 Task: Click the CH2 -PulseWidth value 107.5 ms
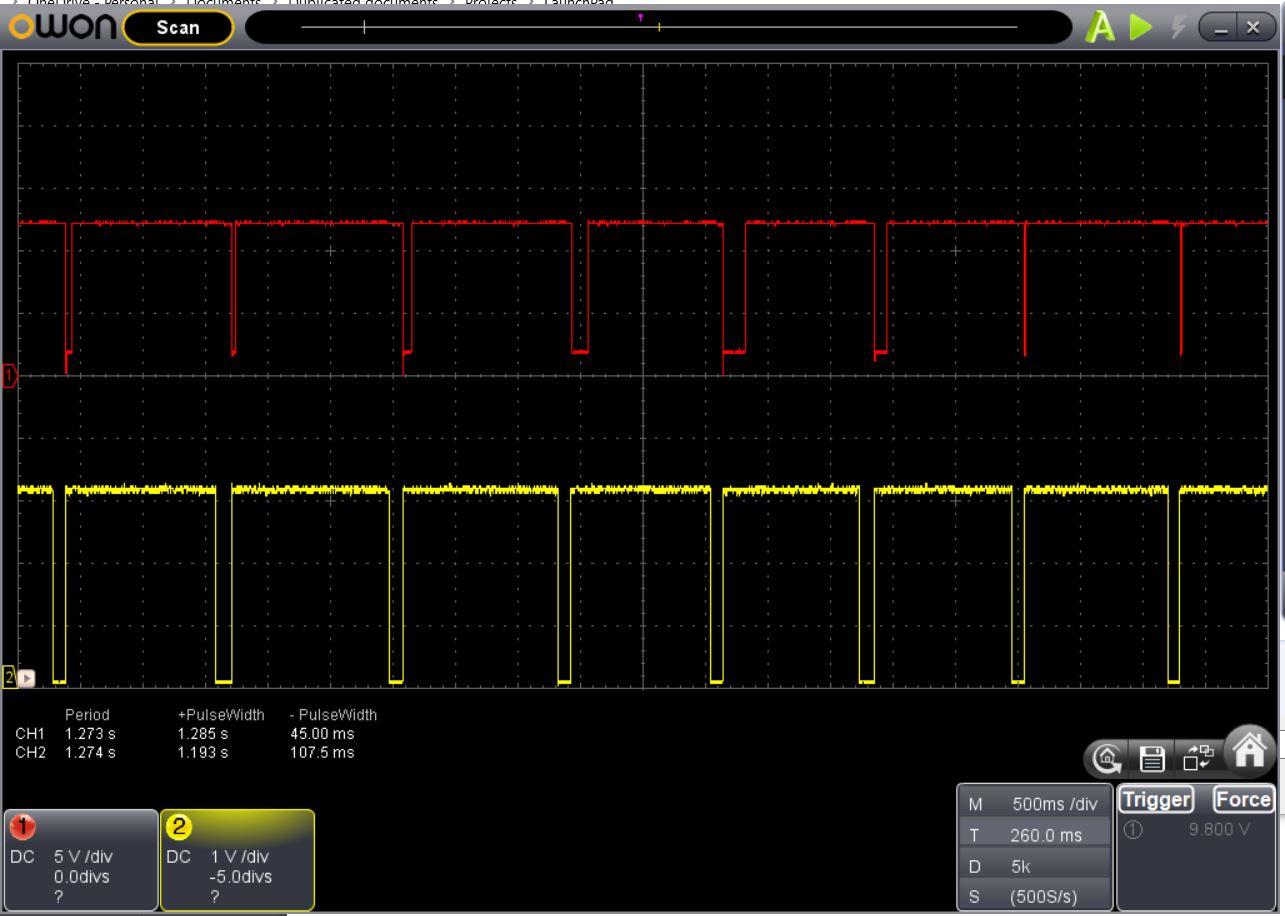(321, 752)
